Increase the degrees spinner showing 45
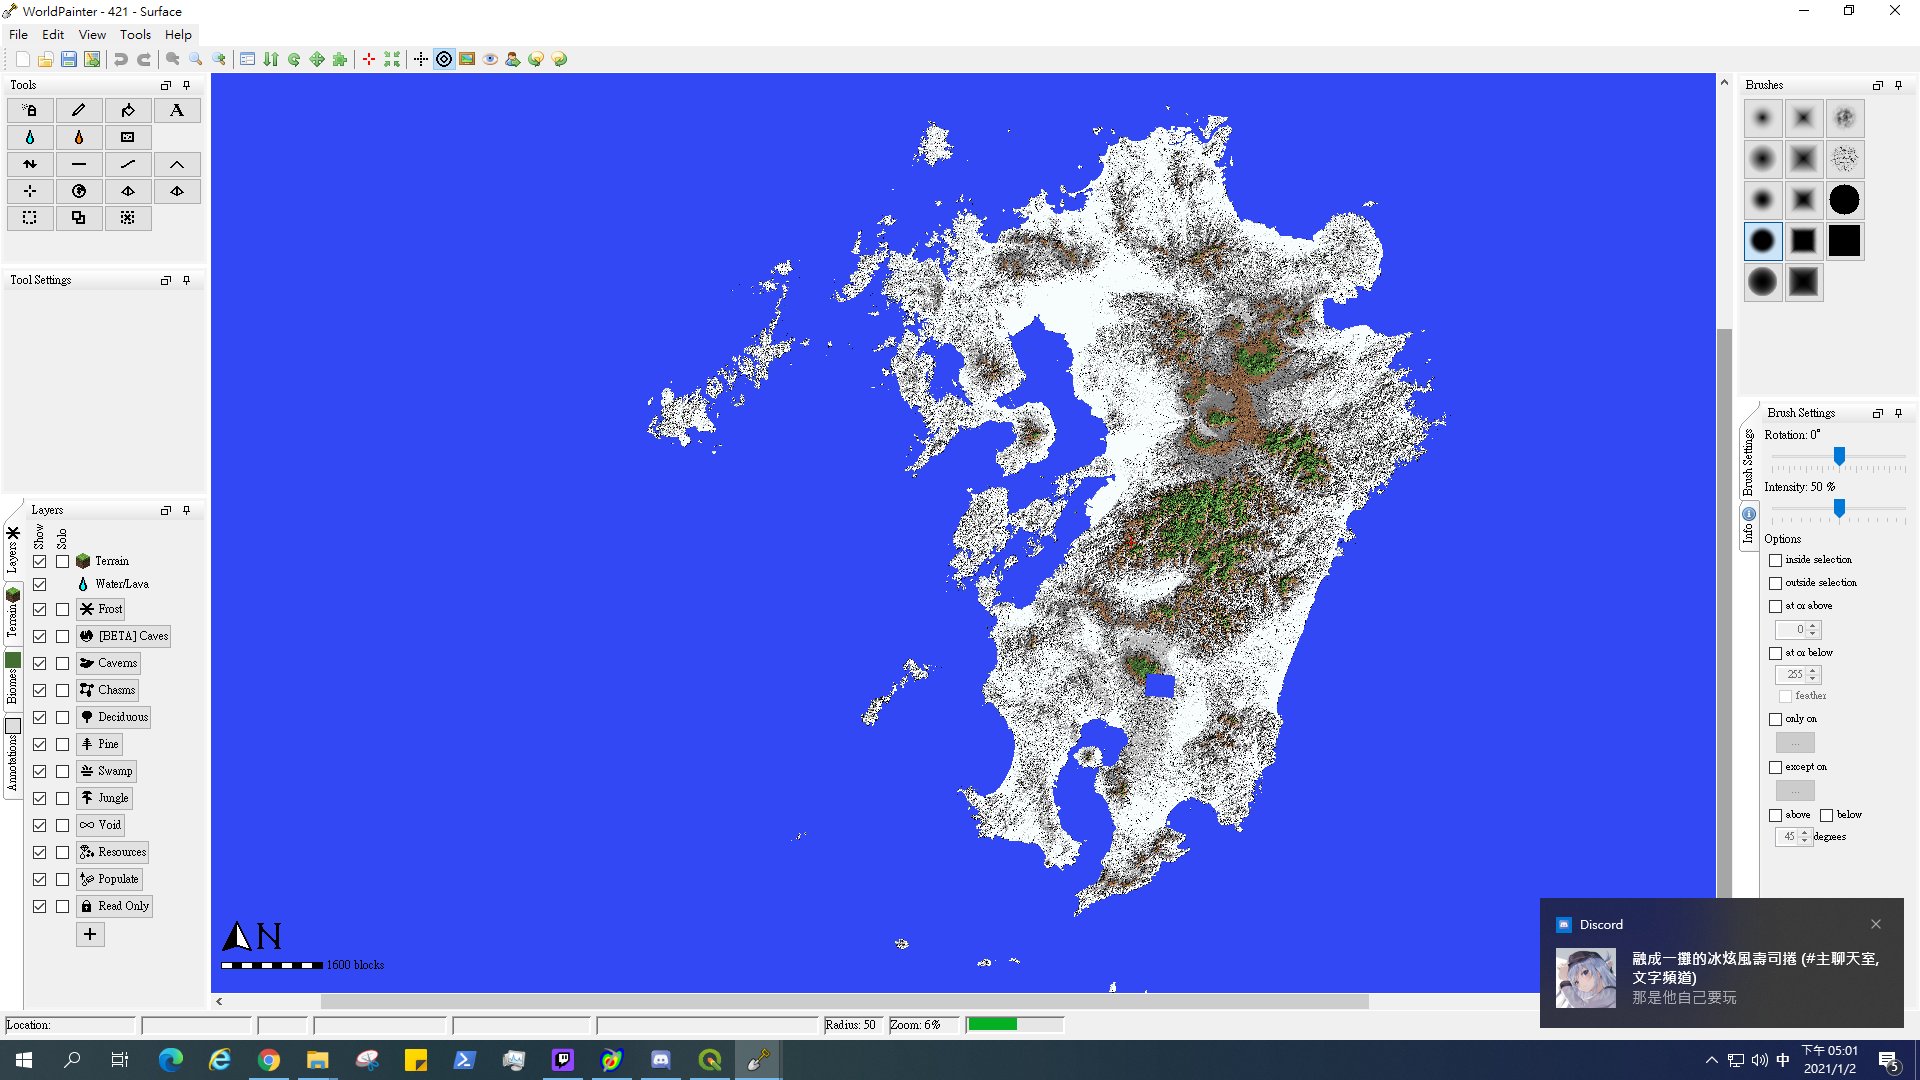This screenshot has height=1080, width=1920. coord(1805,833)
